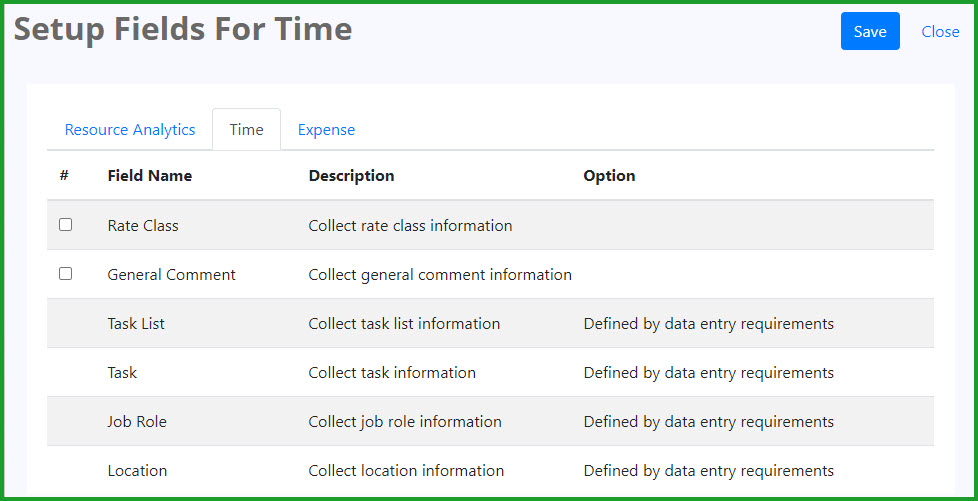Switch to the Resource Analytics tab
This screenshot has height=501, width=978.
click(x=130, y=130)
